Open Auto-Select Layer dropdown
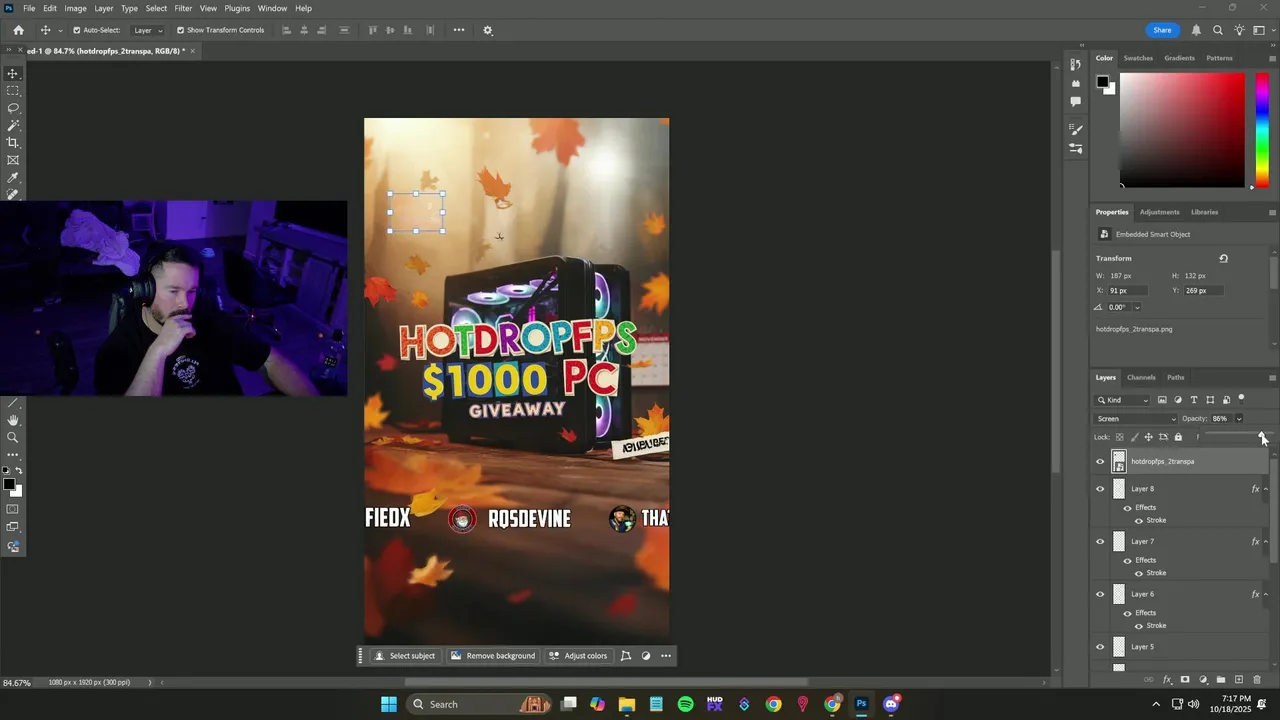 (x=148, y=30)
